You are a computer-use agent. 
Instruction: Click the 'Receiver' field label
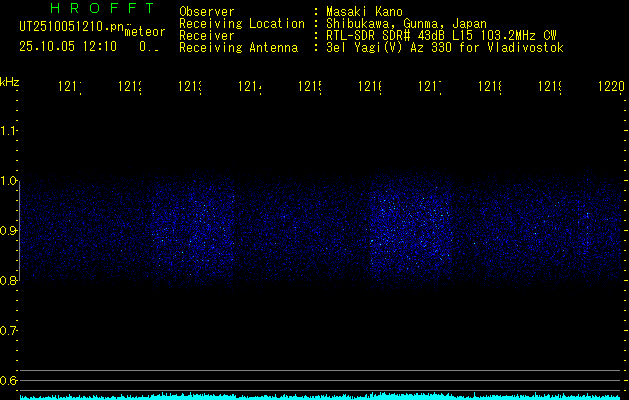[207, 36]
